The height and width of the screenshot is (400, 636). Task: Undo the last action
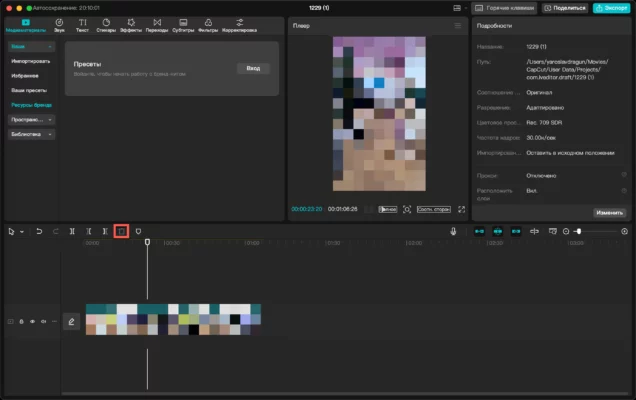tap(39, 231)
